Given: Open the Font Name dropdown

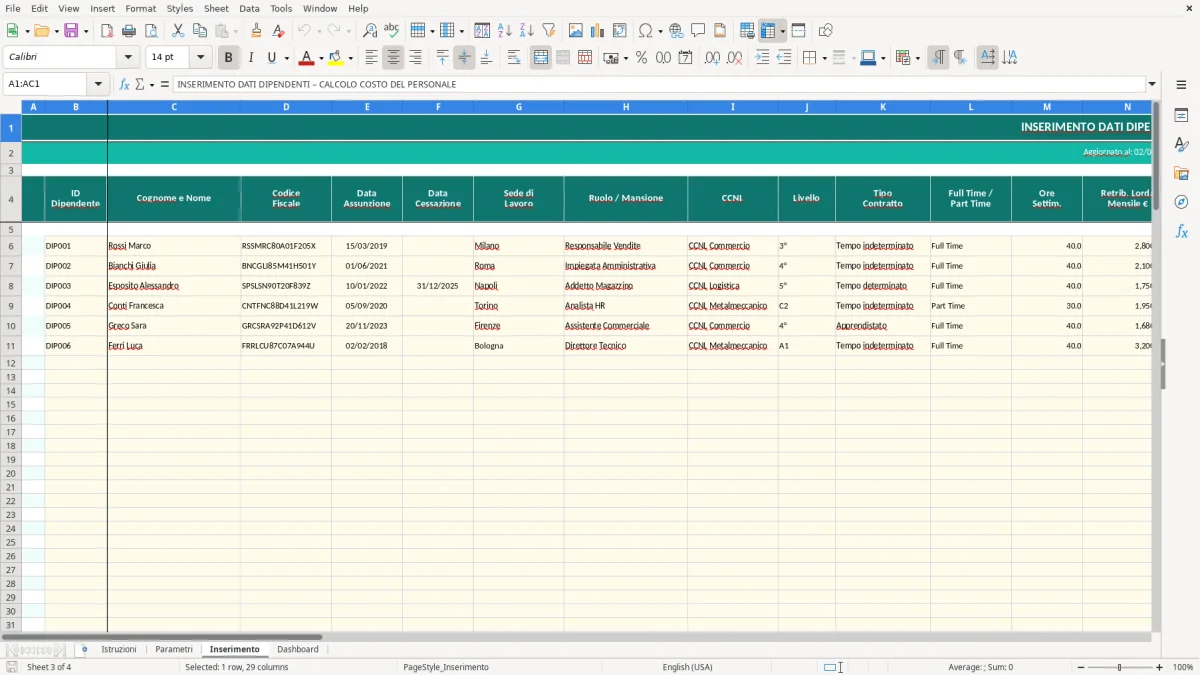Looking at the screenshot, I should tap(128, 58).
